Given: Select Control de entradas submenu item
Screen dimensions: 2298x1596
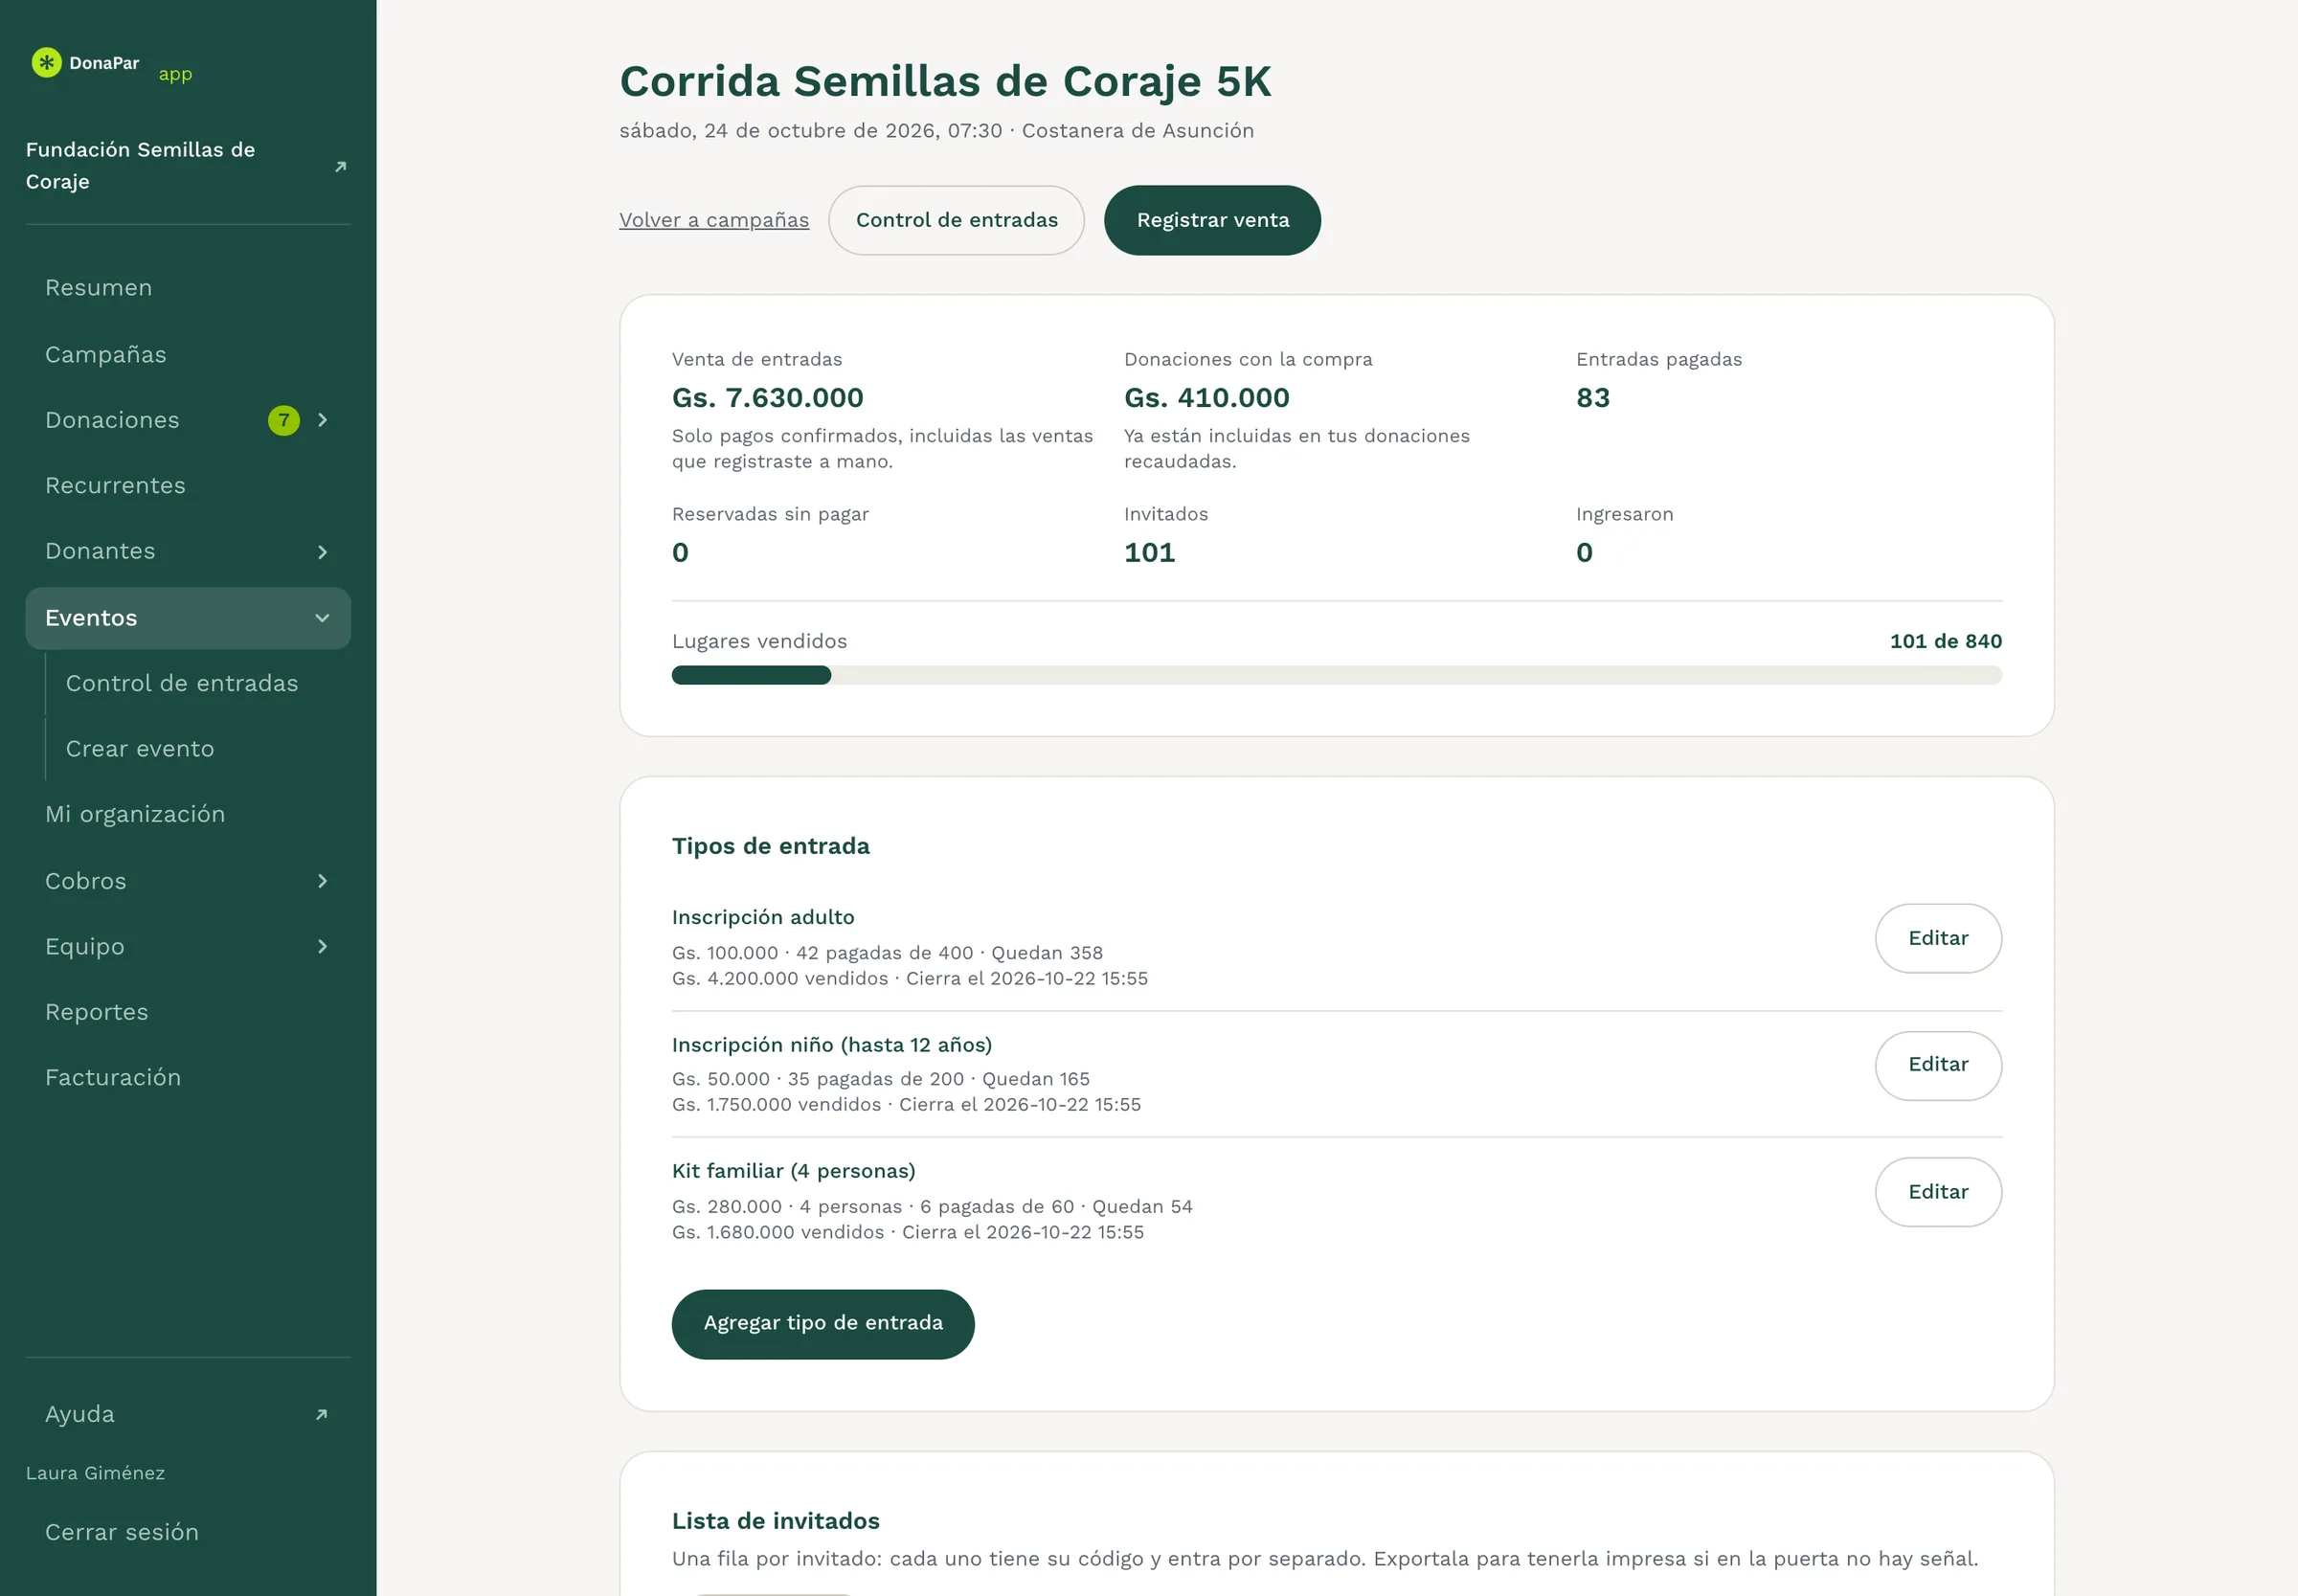Looking at the screenshot, I should [198, 683].
